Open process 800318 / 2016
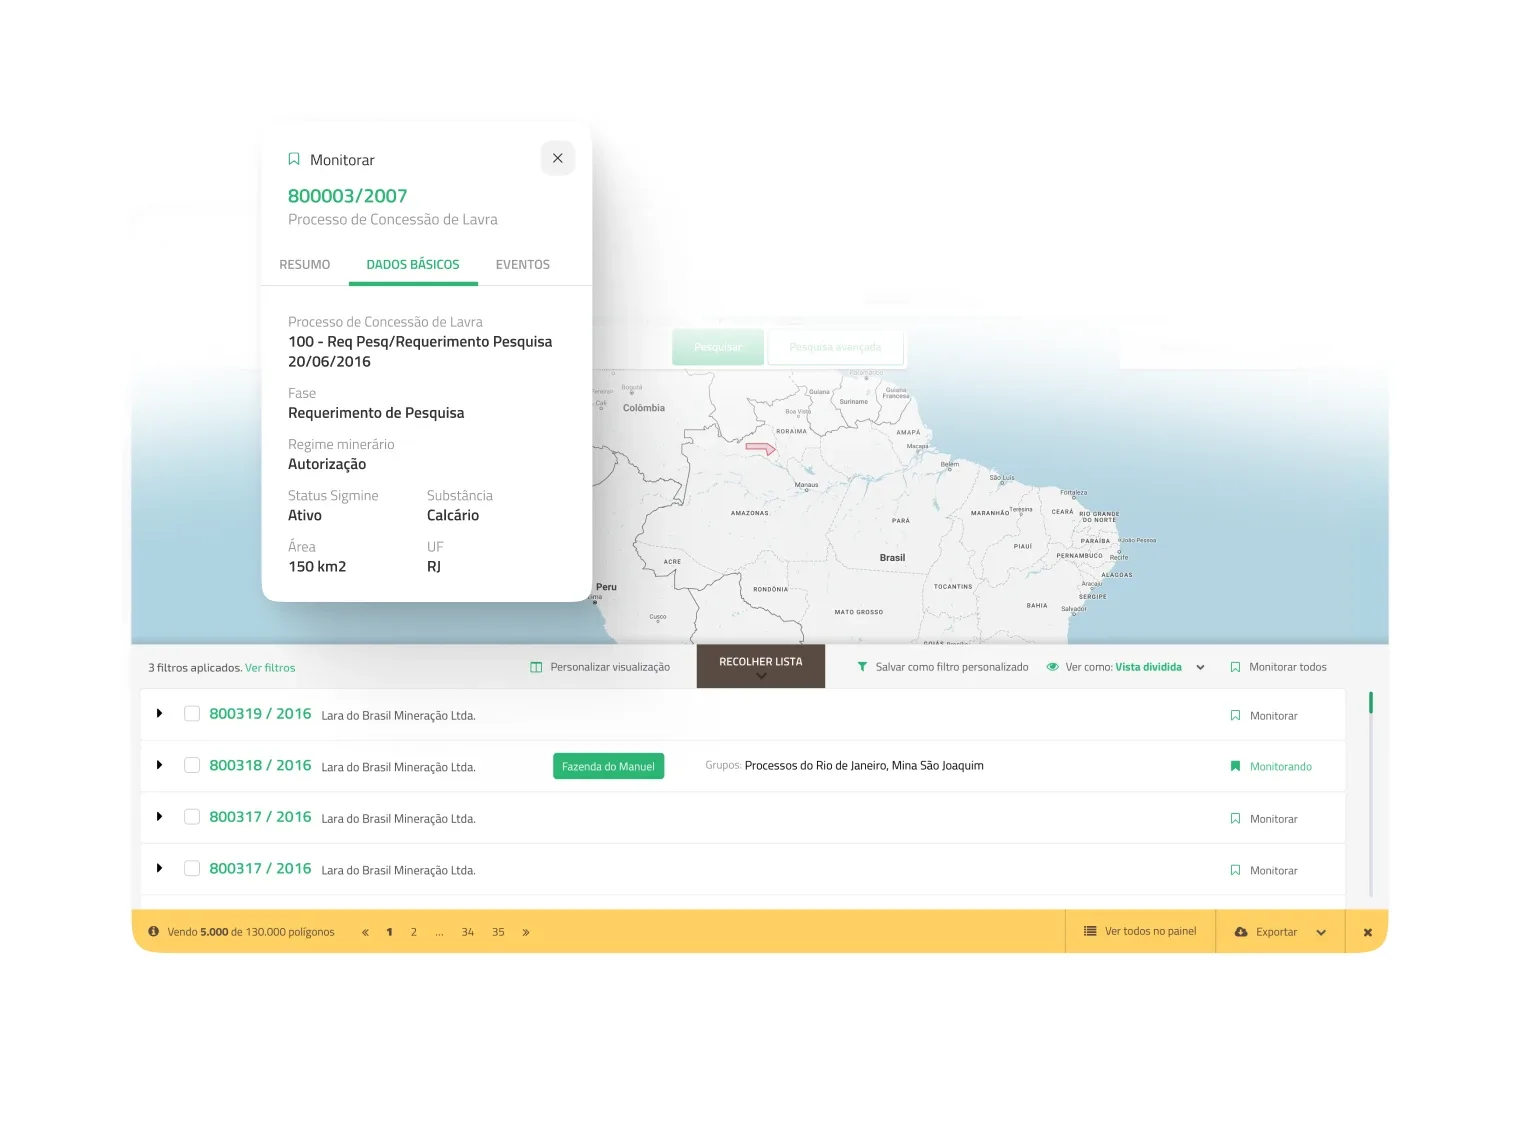Image resolution: width=1520 pixels, height=1140 pixels. click(x=260, y=765)
